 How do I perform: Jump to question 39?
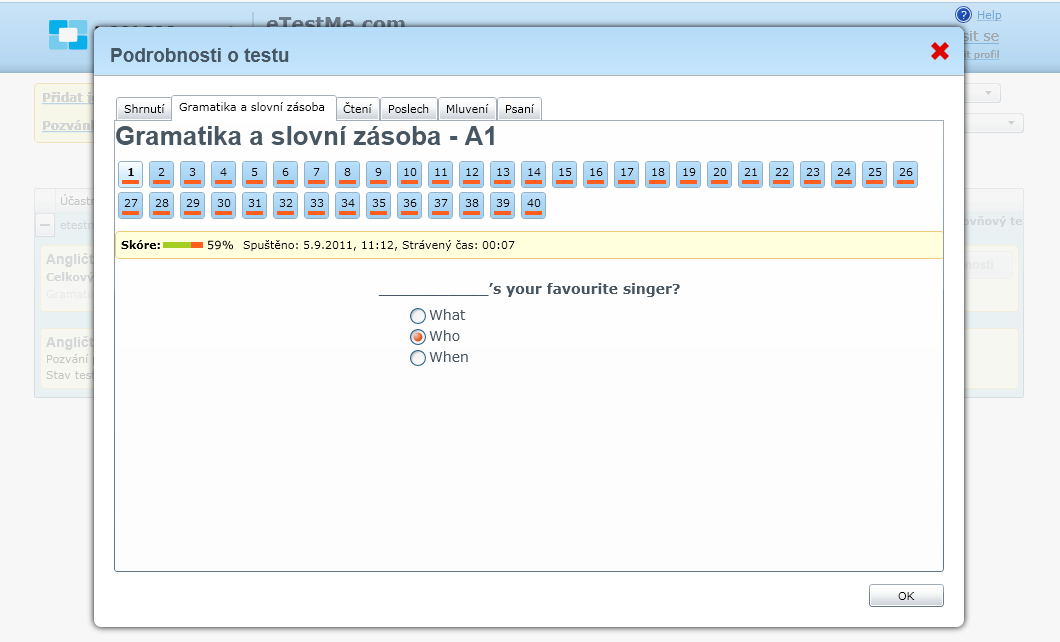(x=502, y=205)
